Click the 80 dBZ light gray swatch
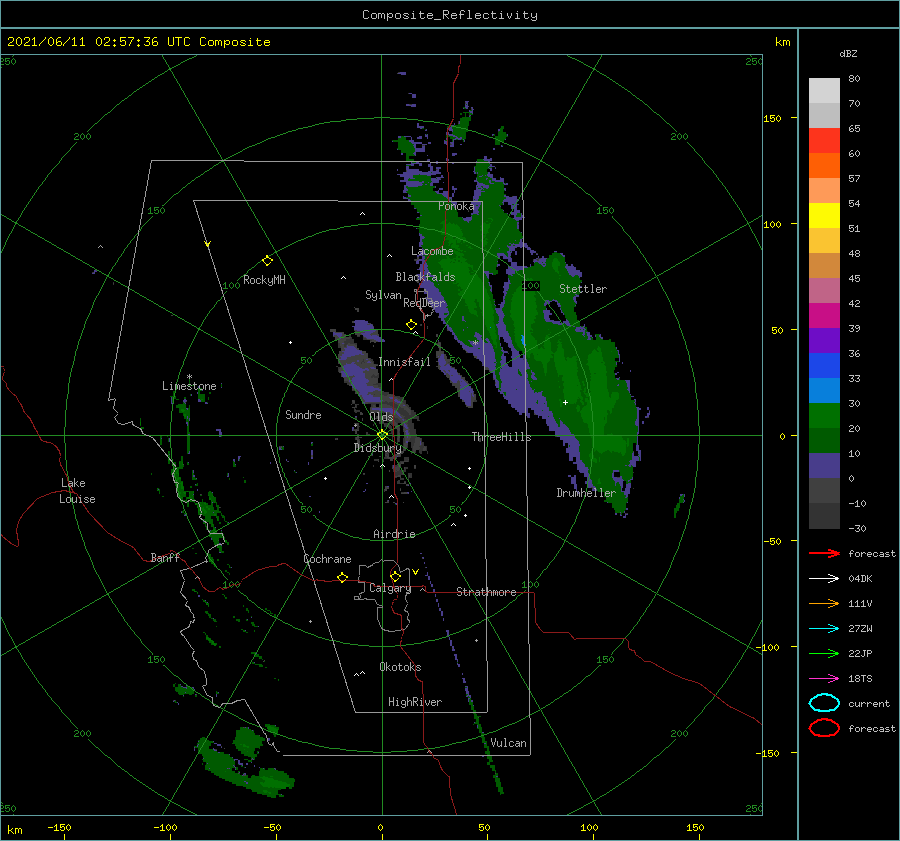 click(824, 91)
